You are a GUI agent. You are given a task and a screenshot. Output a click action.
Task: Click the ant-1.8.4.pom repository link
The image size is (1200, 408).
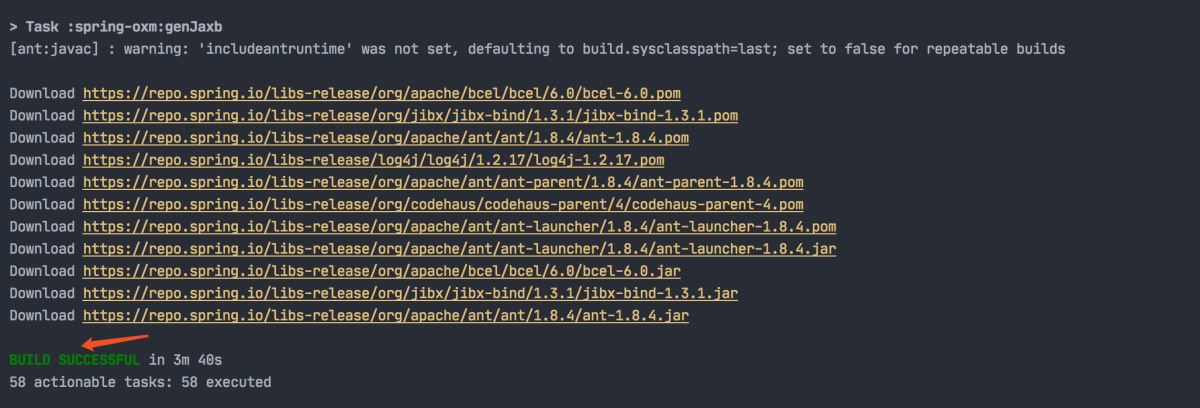pyautogui.click(x=386, y=137)
